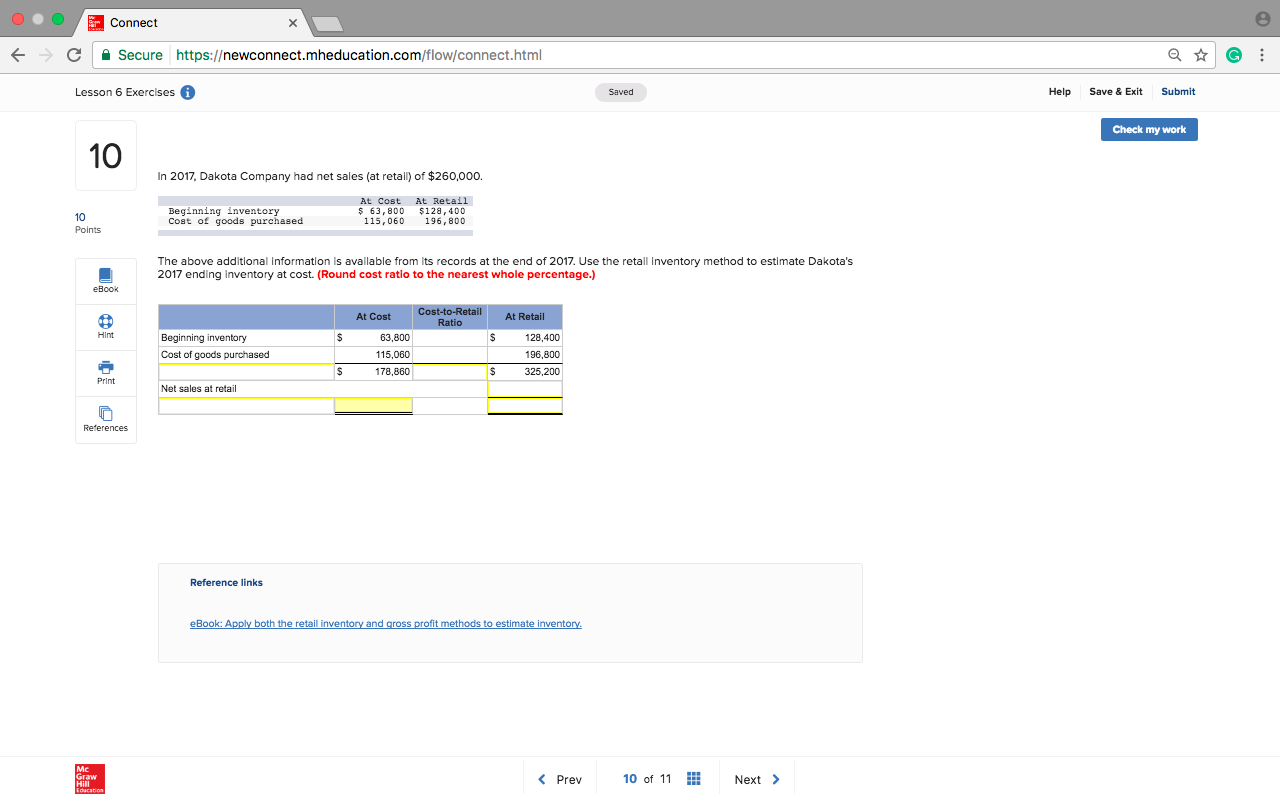Reload the page with the refresh icon
Screen dimensions: 1280x800
[x=73, y=55]
